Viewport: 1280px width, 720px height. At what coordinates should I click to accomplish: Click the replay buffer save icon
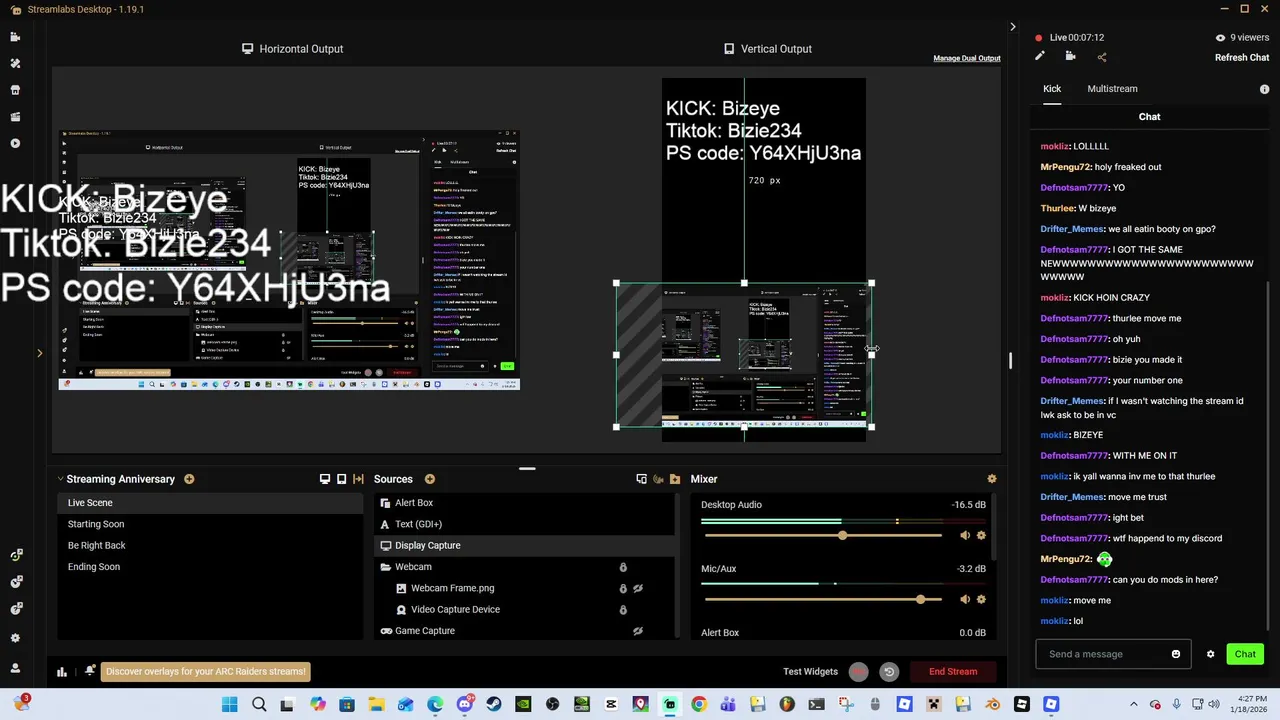(x=889, y=672)
